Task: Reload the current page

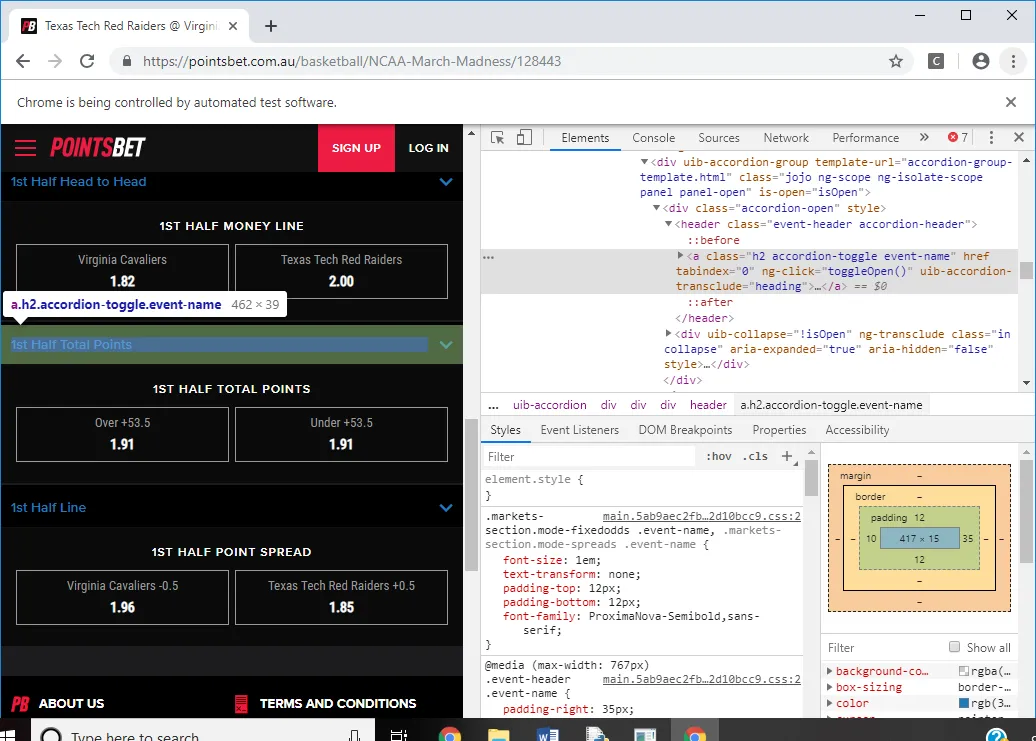Action: (x=87, y=61)
